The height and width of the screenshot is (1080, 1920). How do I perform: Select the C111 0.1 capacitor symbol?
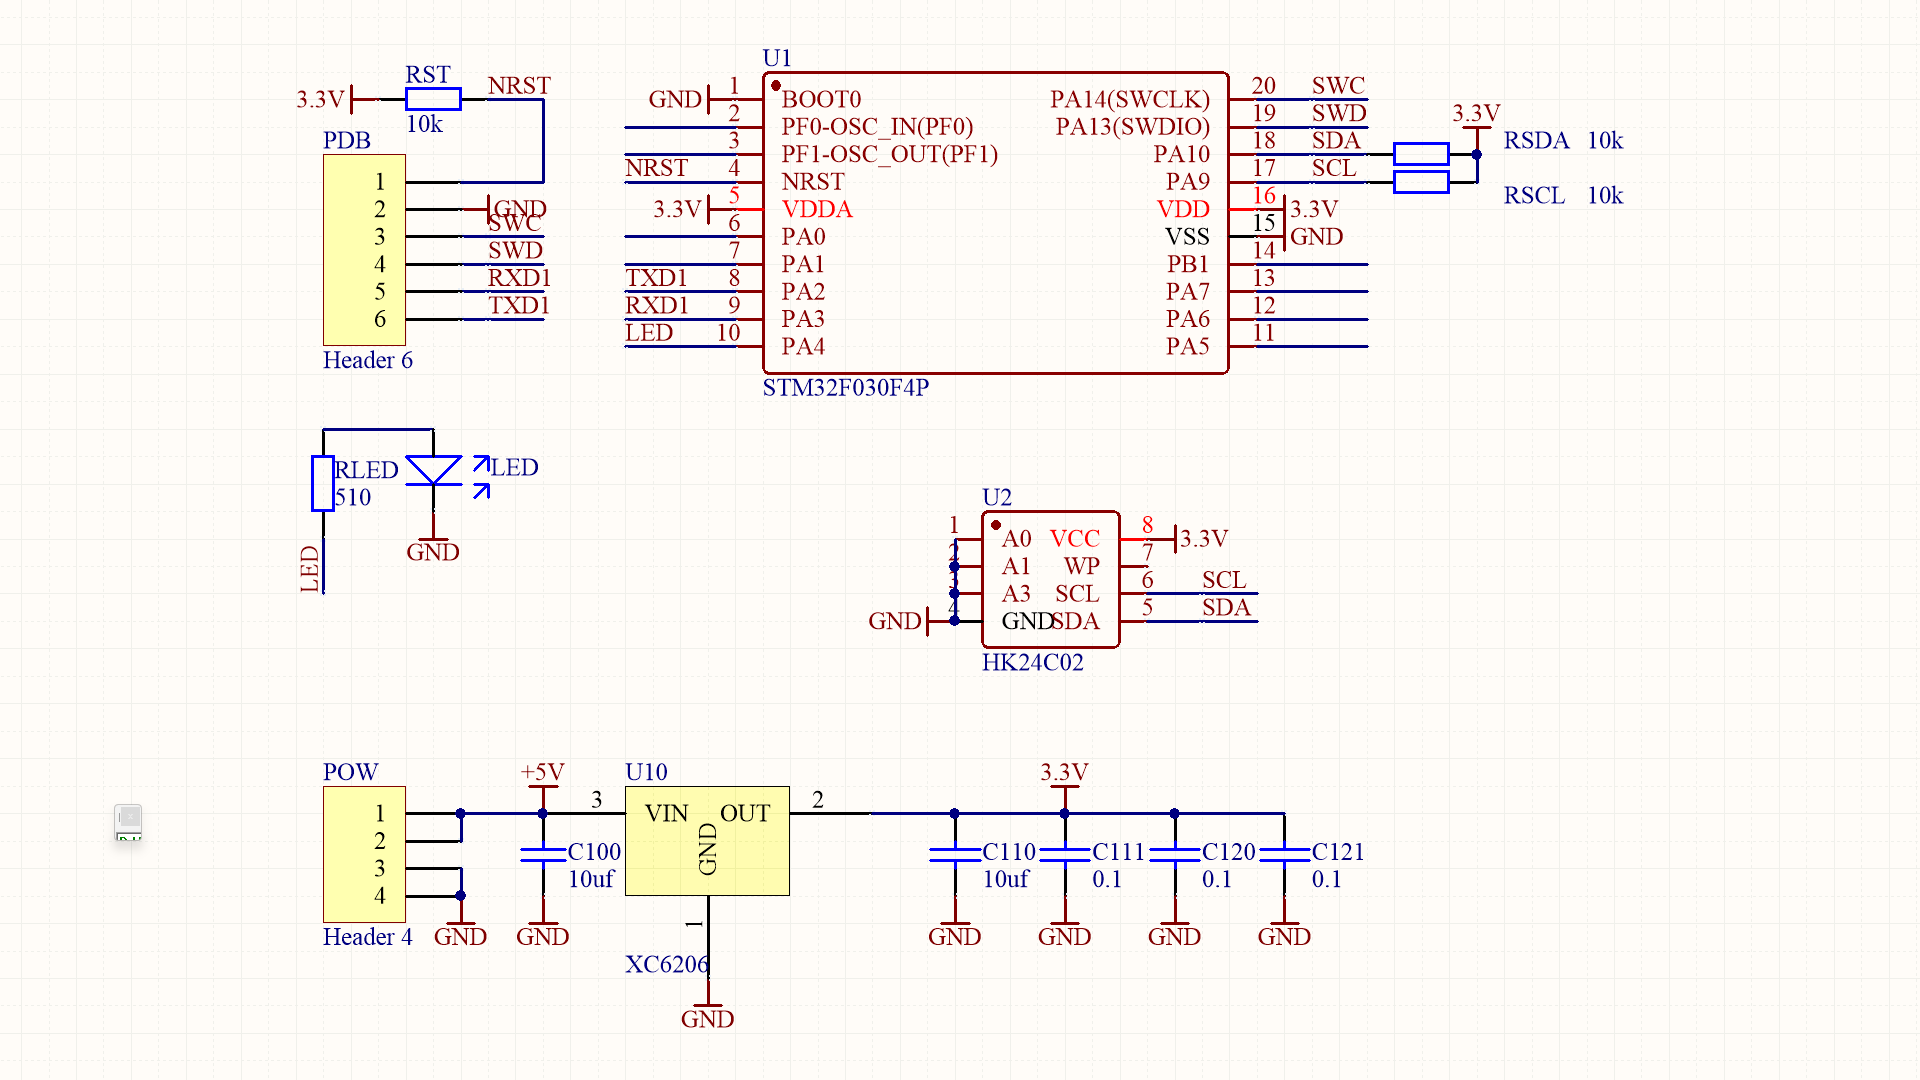tap(1065, 854)
